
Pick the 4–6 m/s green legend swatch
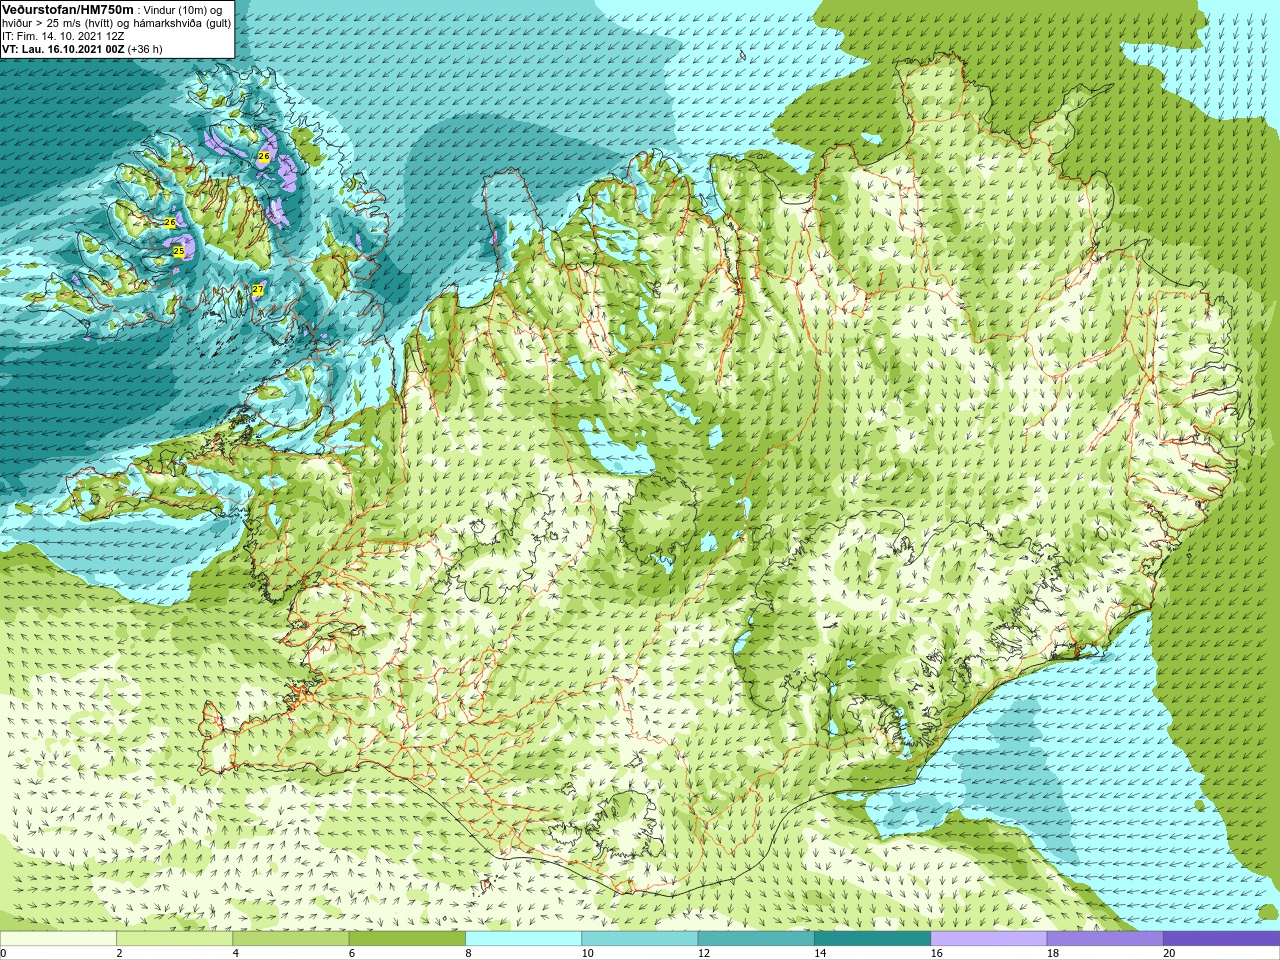pyautogui.click(x=291, y=939)
